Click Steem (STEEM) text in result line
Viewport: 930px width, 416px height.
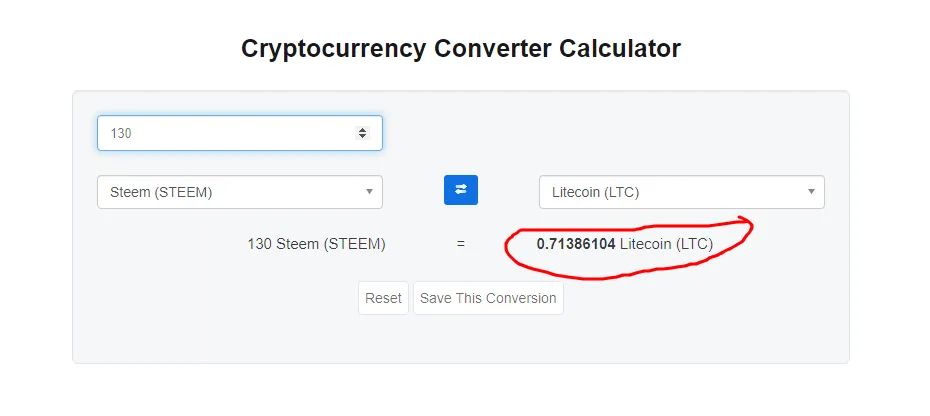click(x=331, y=244)
